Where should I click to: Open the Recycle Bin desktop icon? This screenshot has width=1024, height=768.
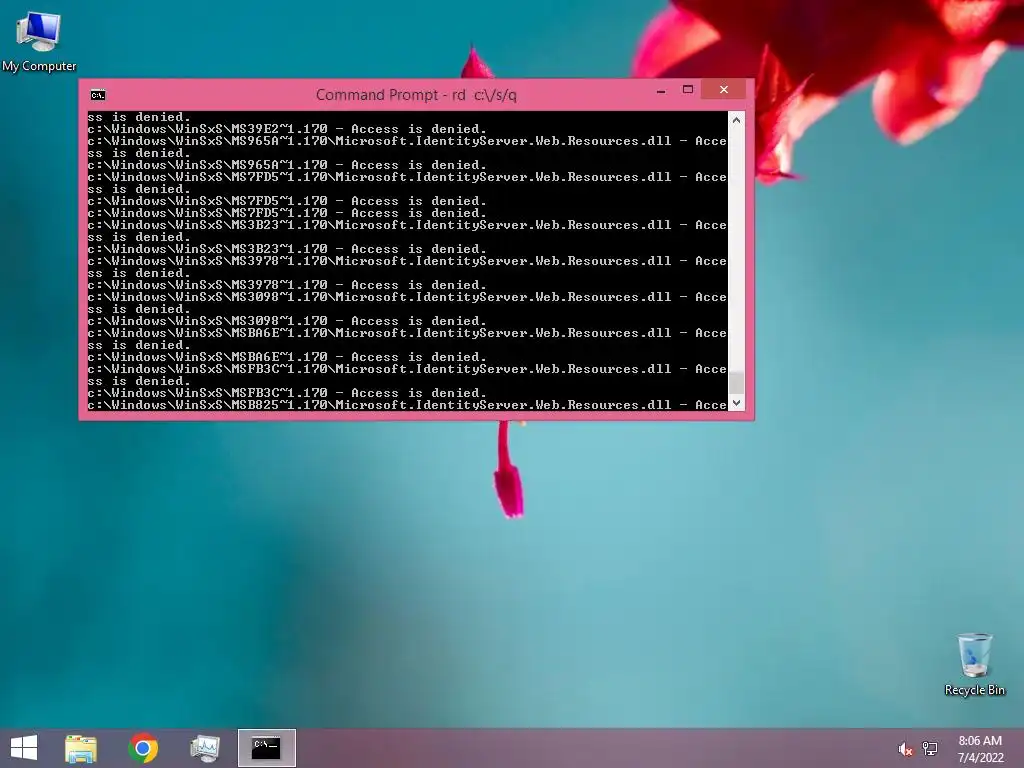pos(974,664)
